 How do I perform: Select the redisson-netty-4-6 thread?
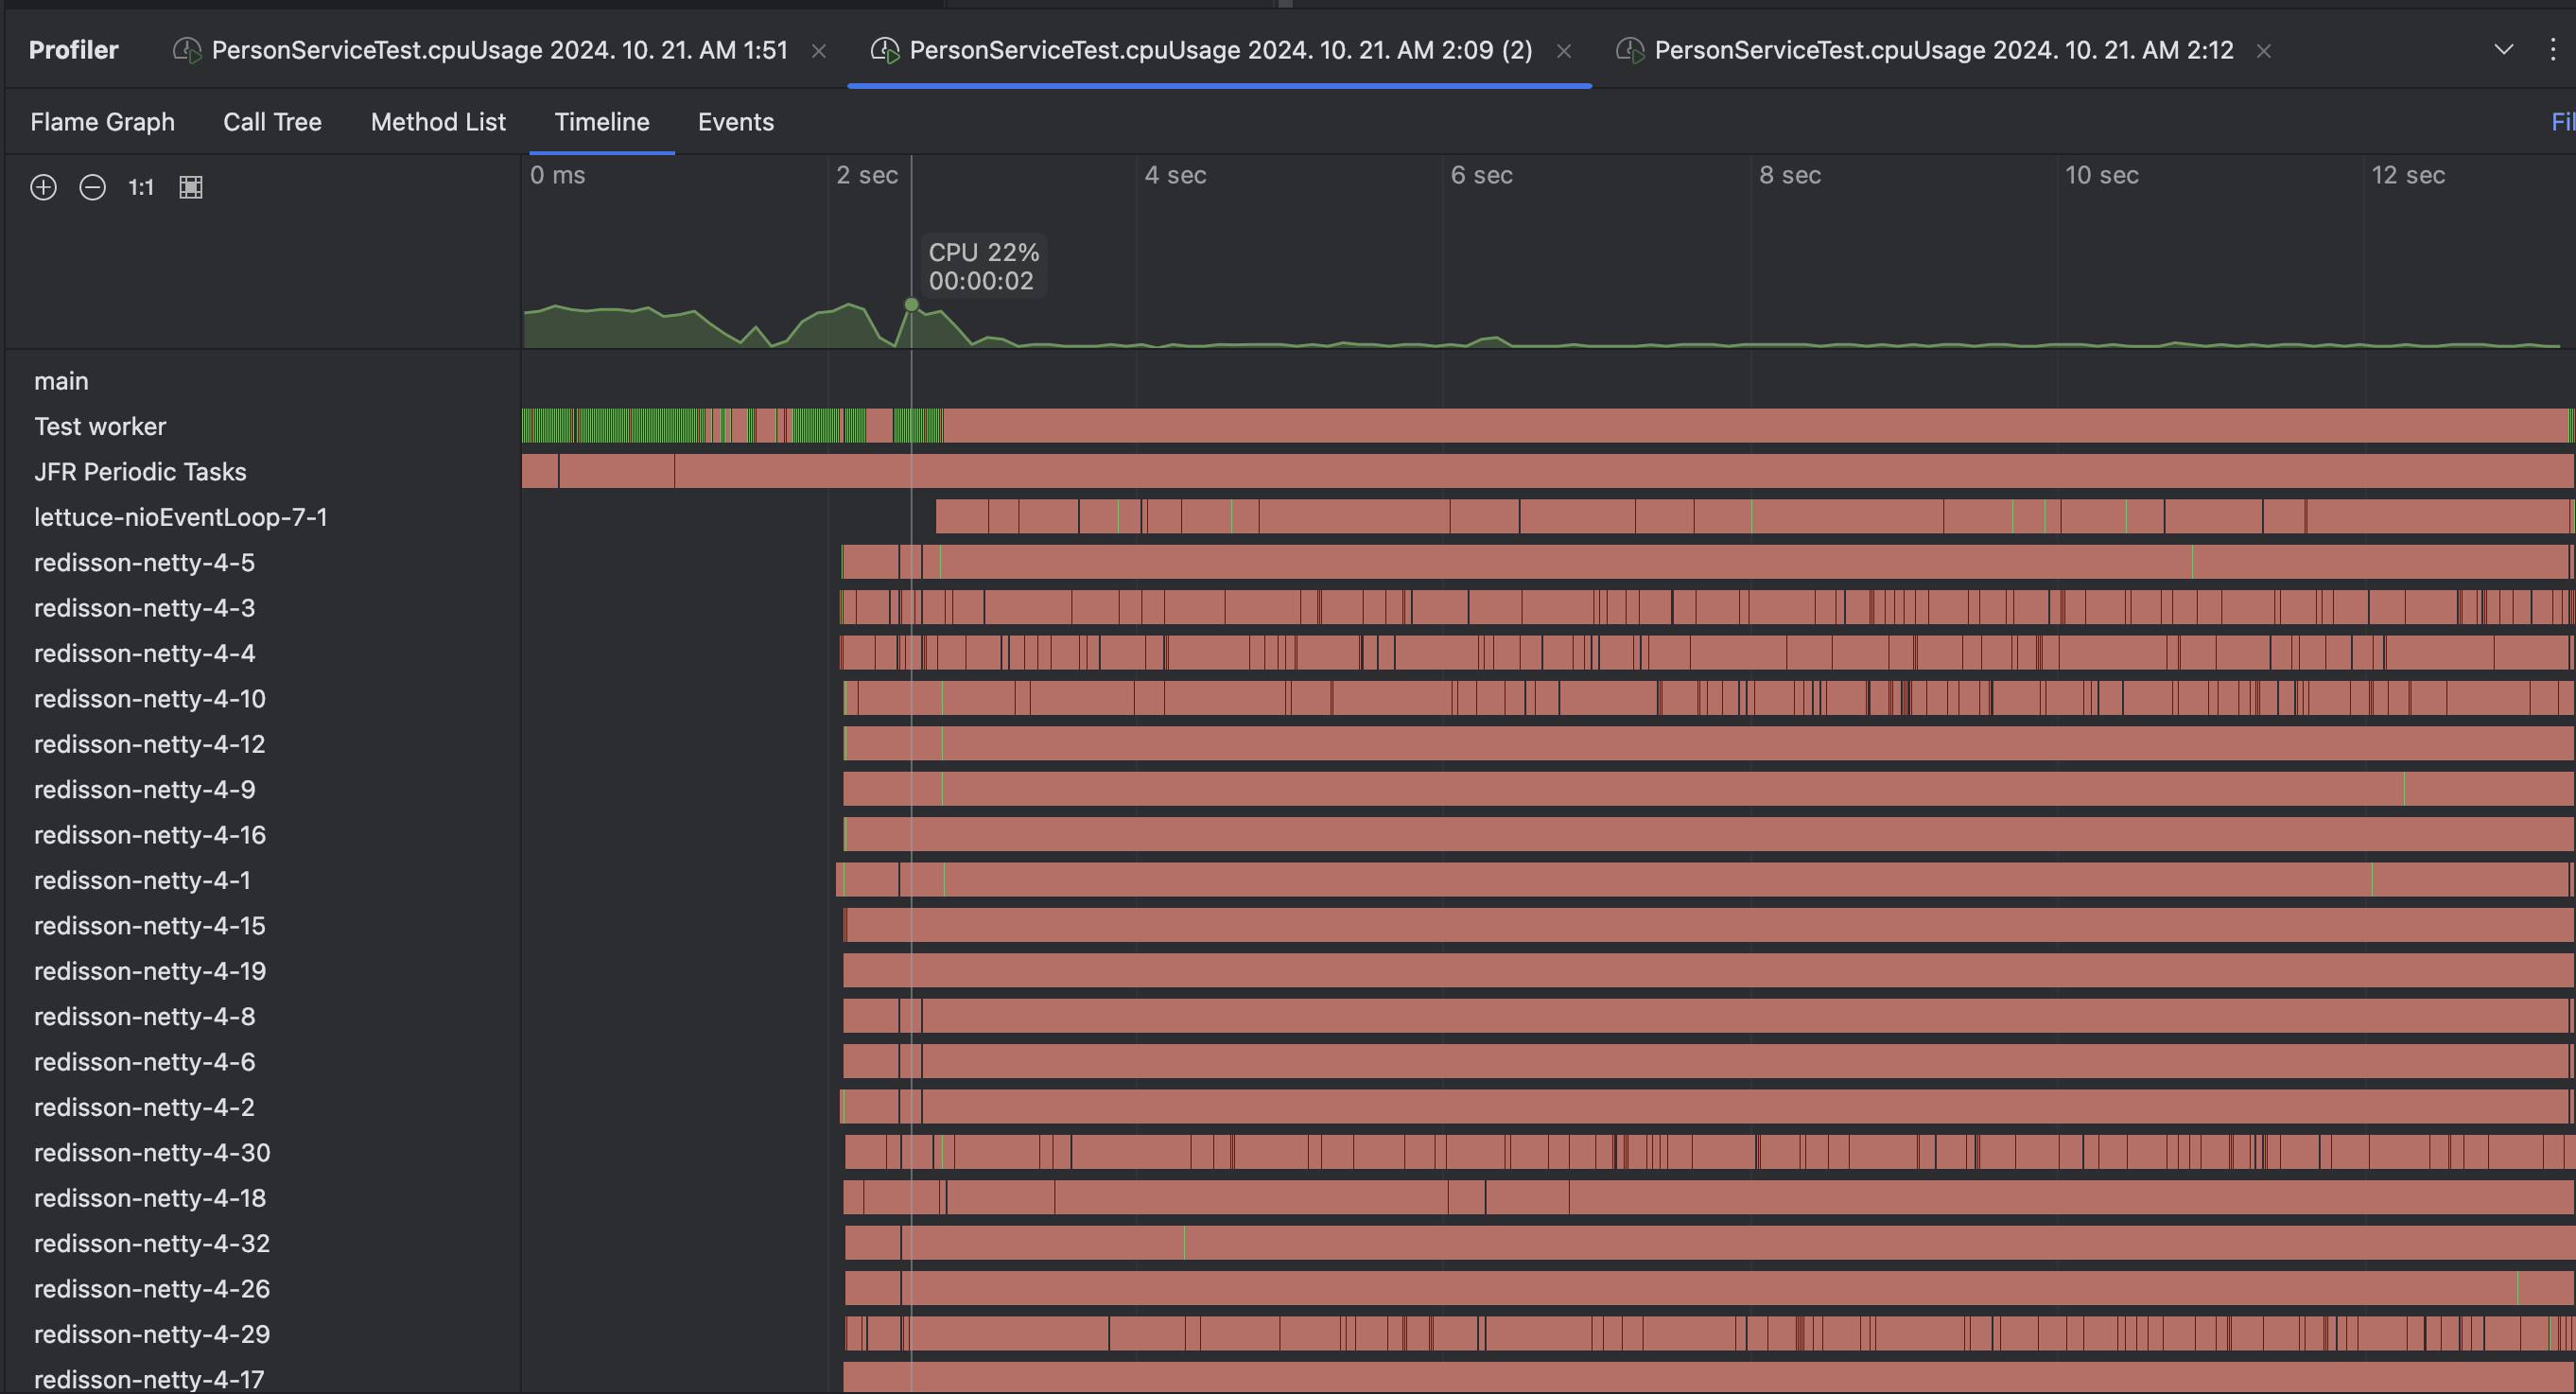point(144,1062)
